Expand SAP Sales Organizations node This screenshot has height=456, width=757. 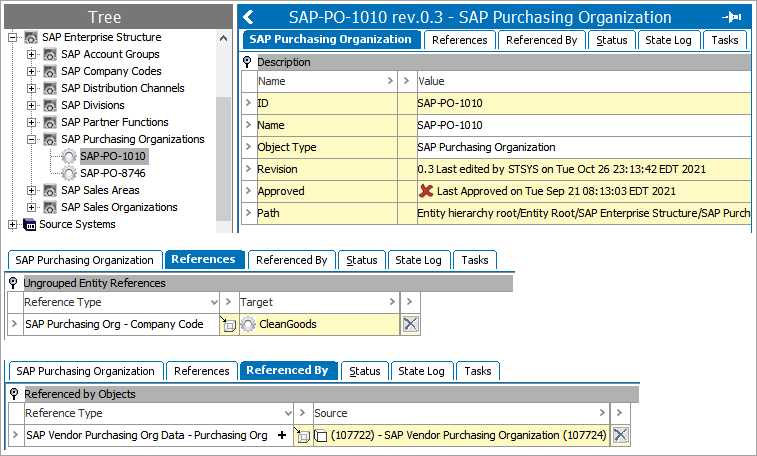point(31,207)
